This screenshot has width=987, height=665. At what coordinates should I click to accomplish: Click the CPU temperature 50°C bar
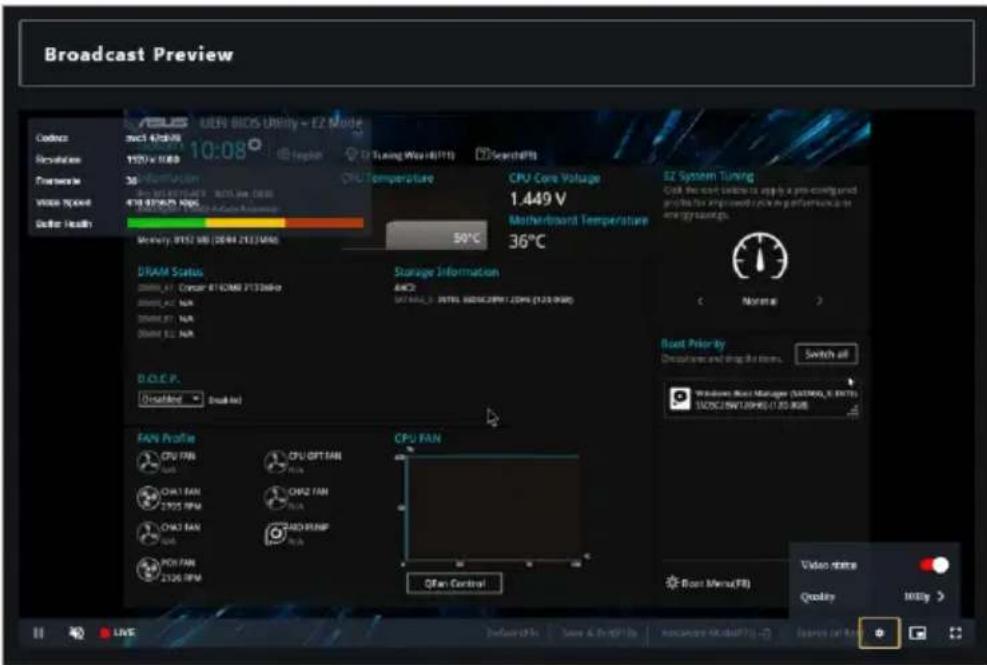(436, 236)
